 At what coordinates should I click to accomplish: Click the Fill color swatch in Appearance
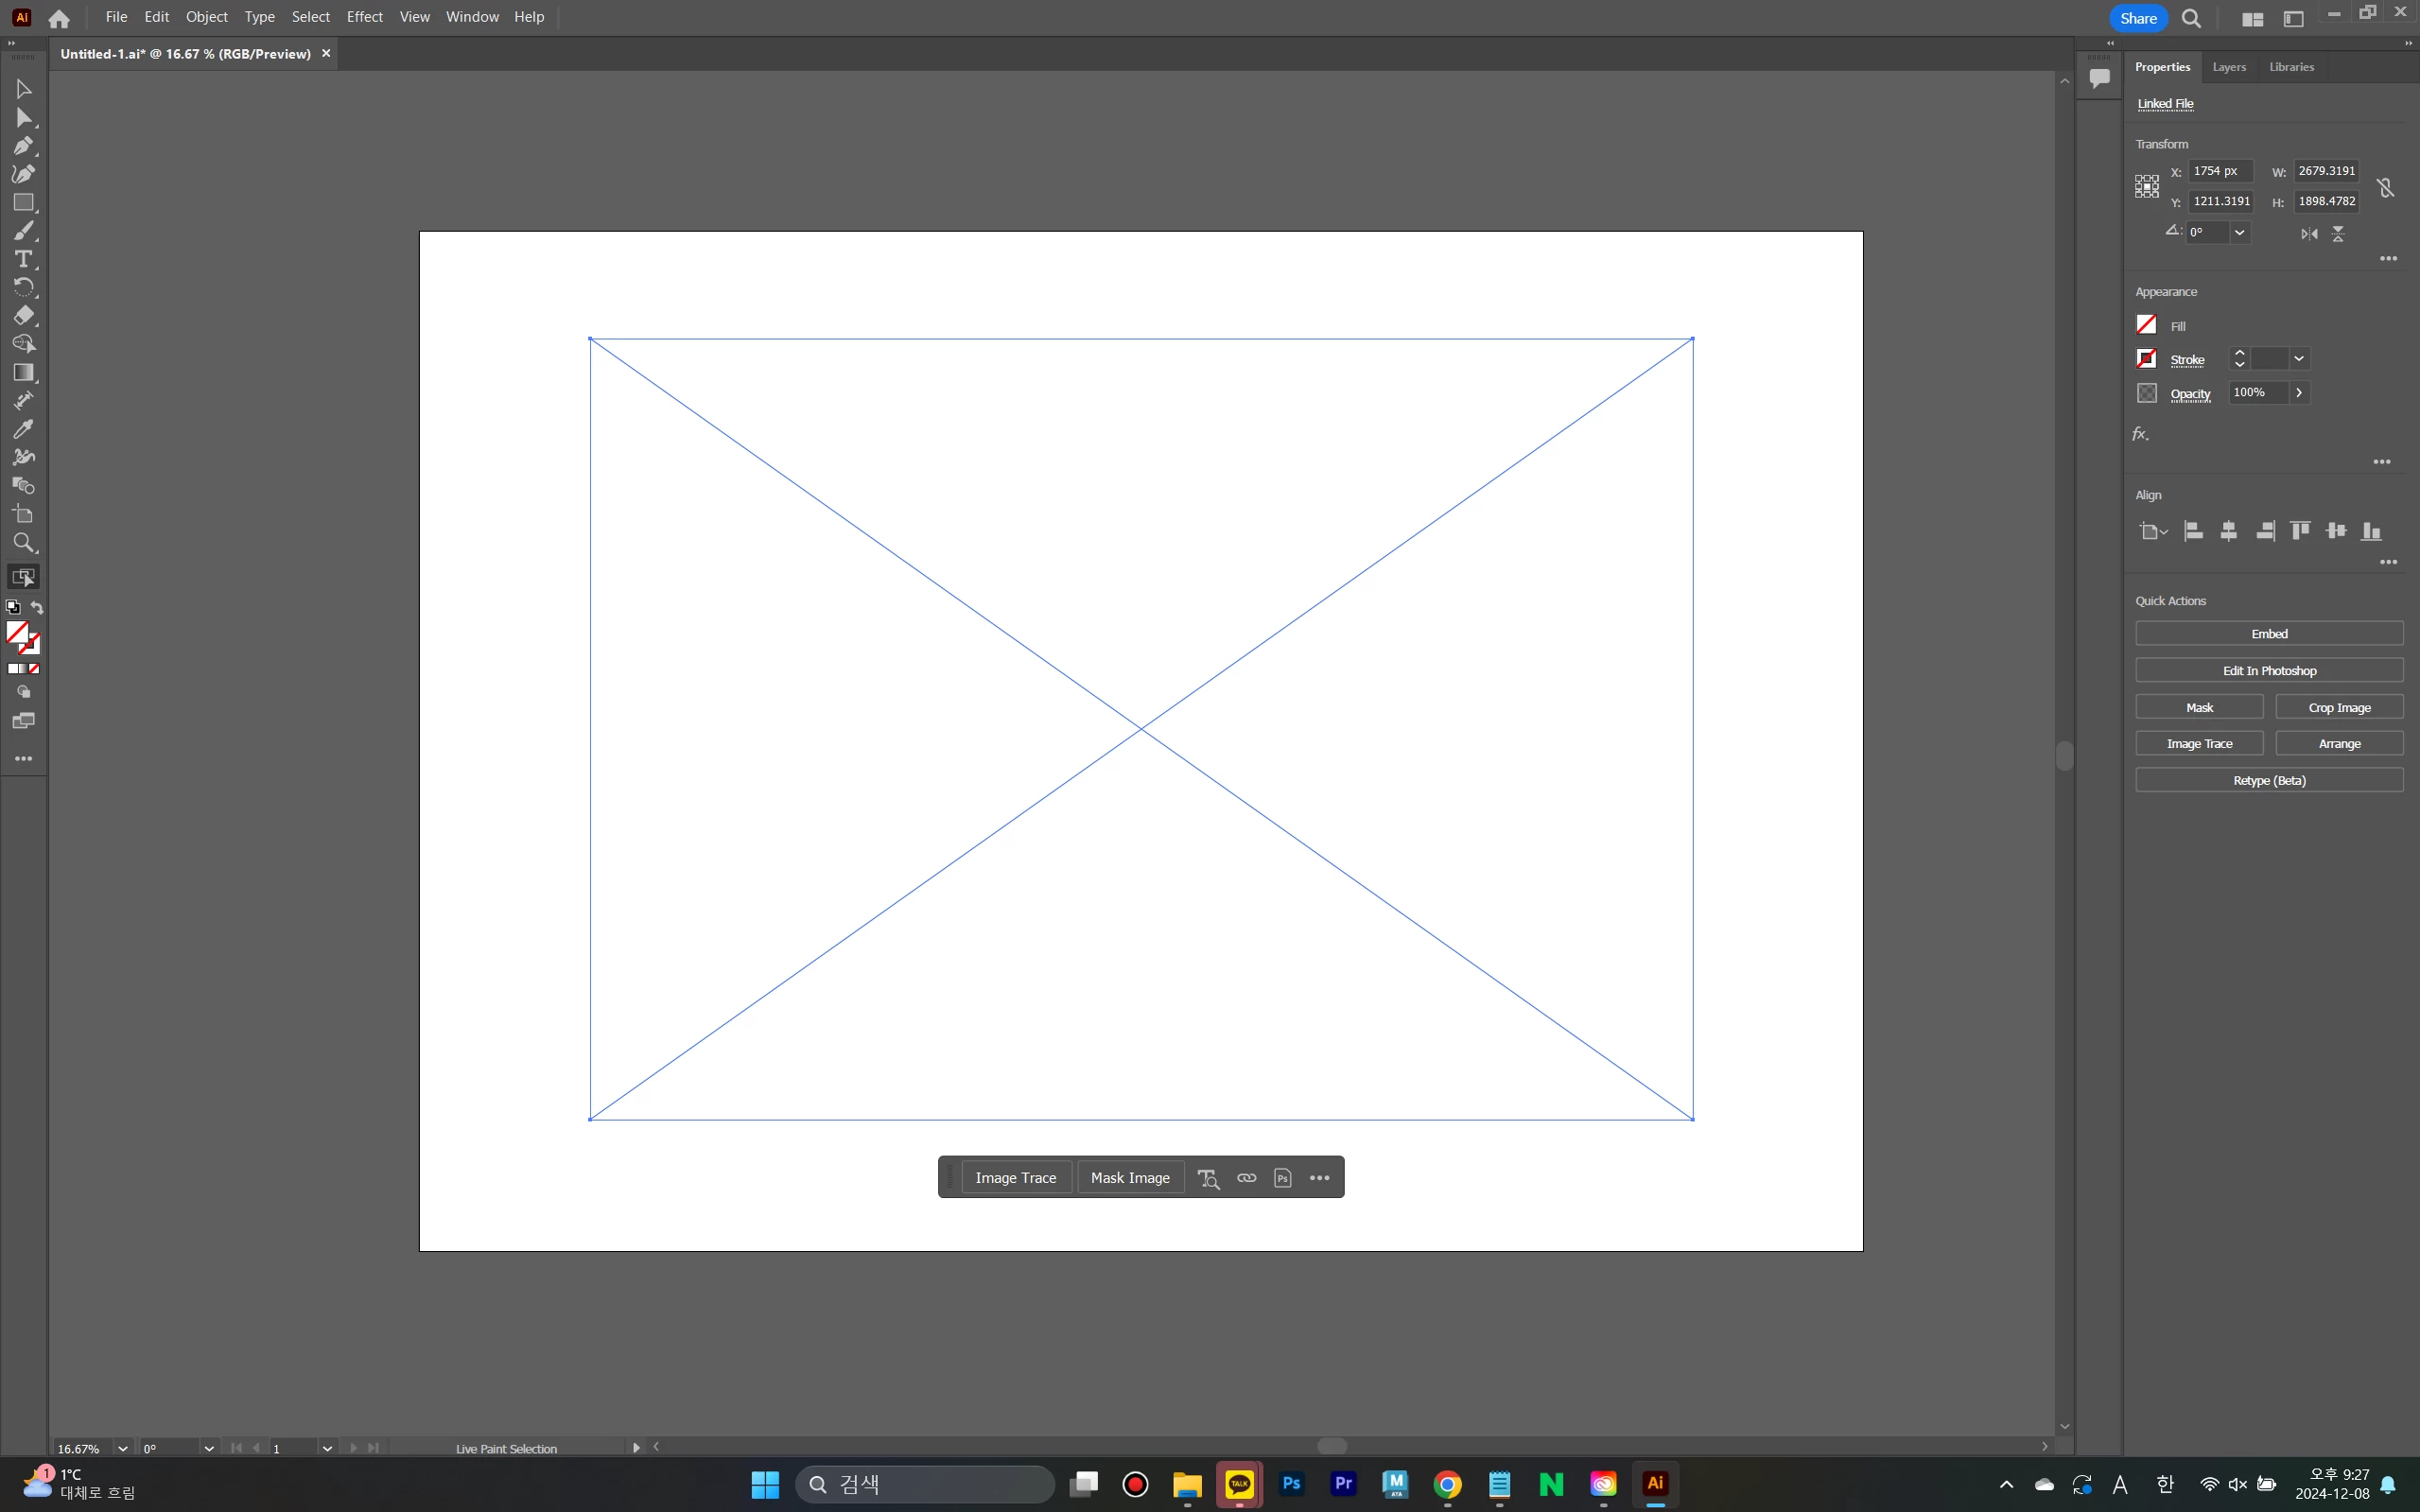tap(2146, 325)
